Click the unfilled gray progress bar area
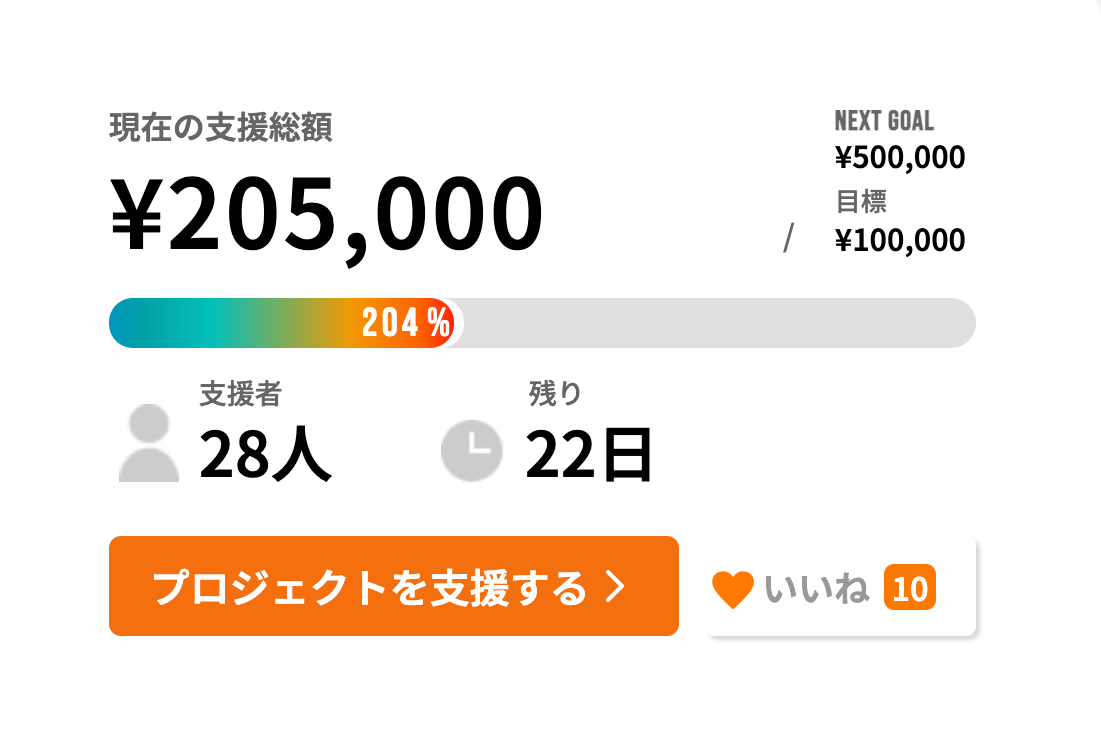 [x=719, y=323]
